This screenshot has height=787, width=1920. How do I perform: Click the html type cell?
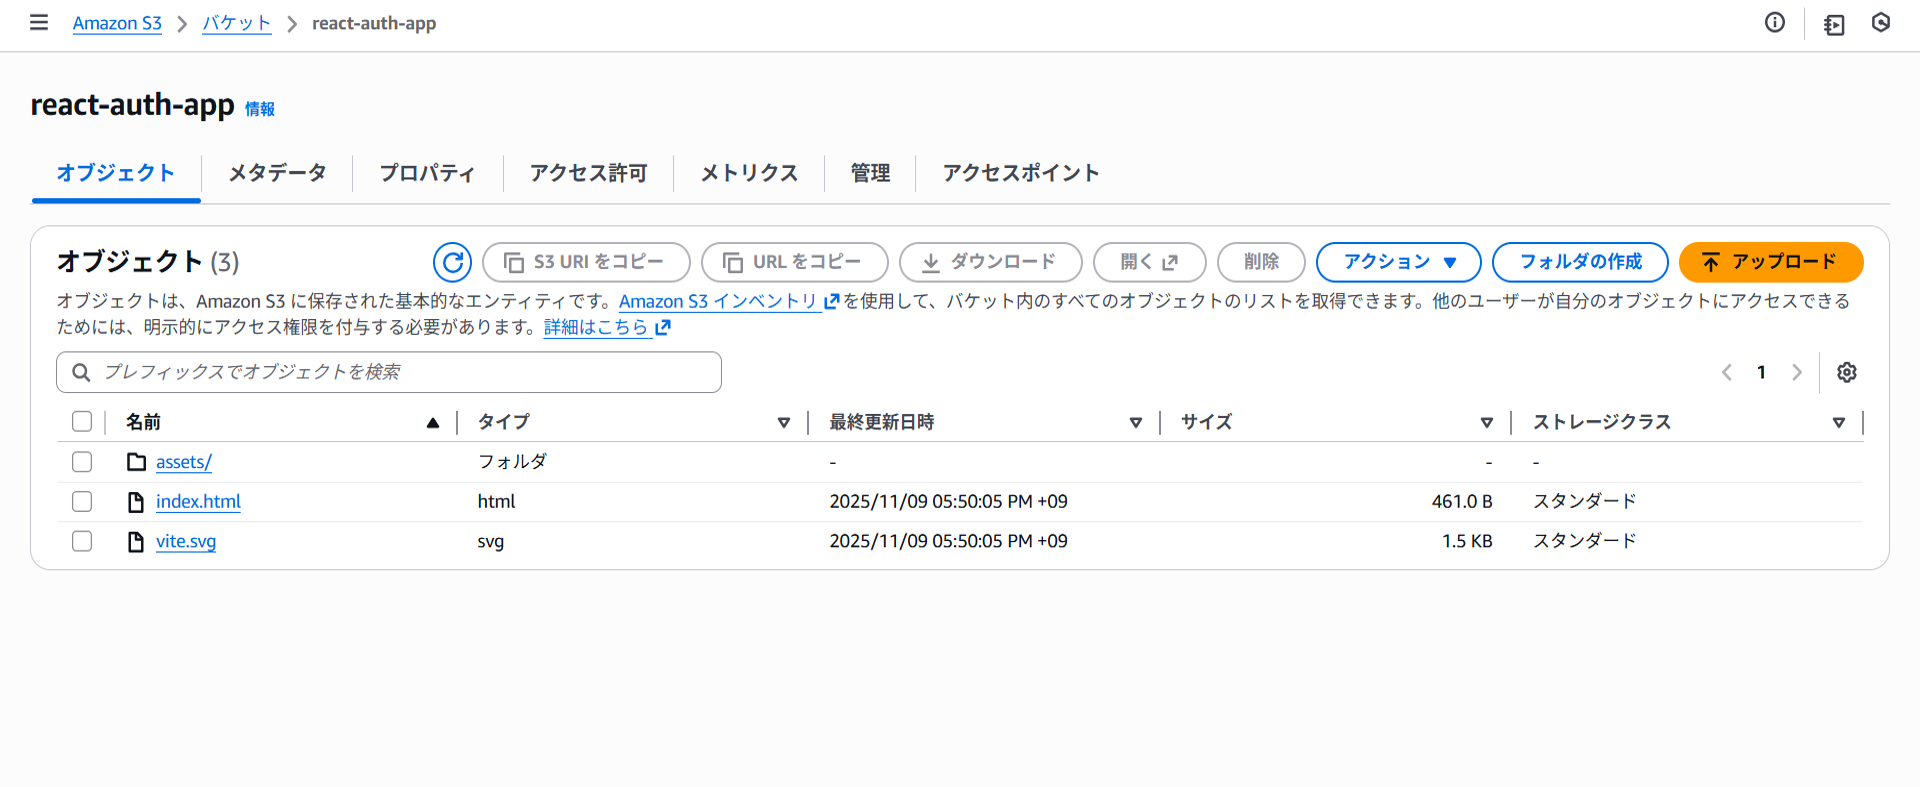click(x=496, y=502)
